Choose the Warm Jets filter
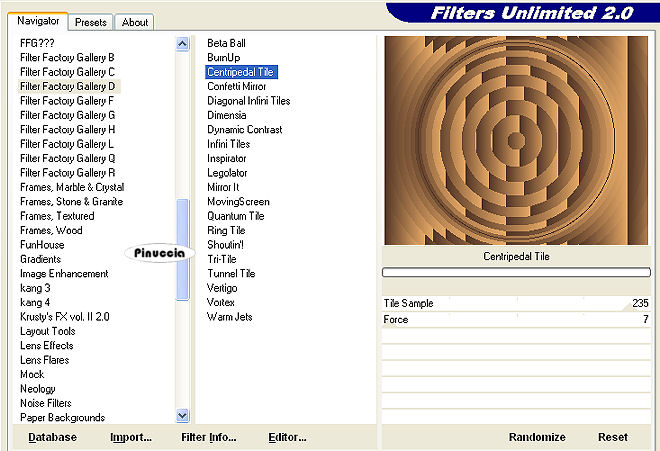 [229, 317]
